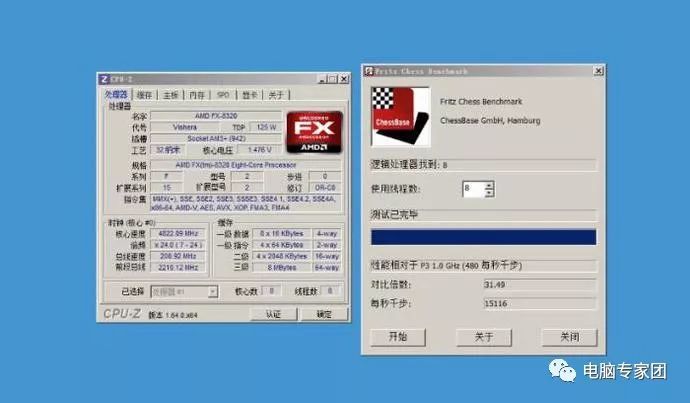Click the core voltage value 1.476 V
Screen dimensions: 690x403
[260, 150]
